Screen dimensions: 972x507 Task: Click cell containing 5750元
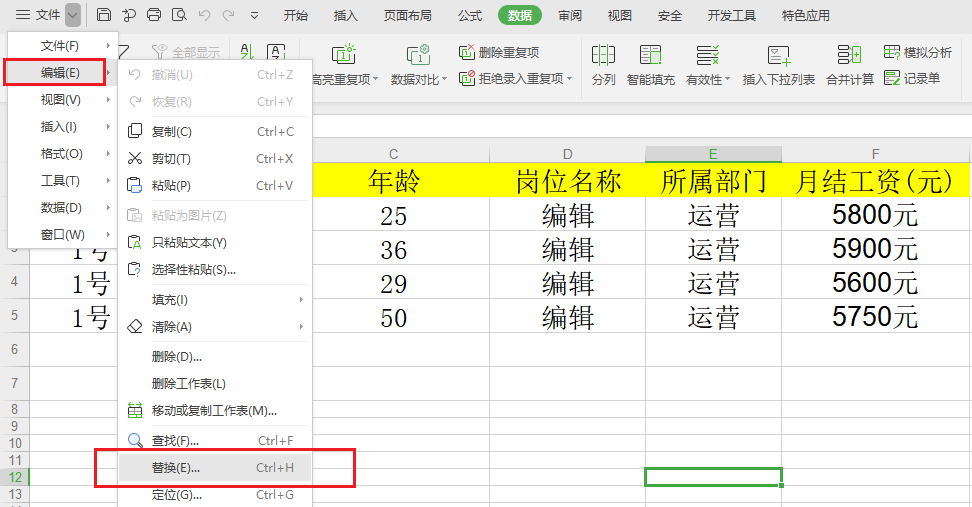(875, 316)
